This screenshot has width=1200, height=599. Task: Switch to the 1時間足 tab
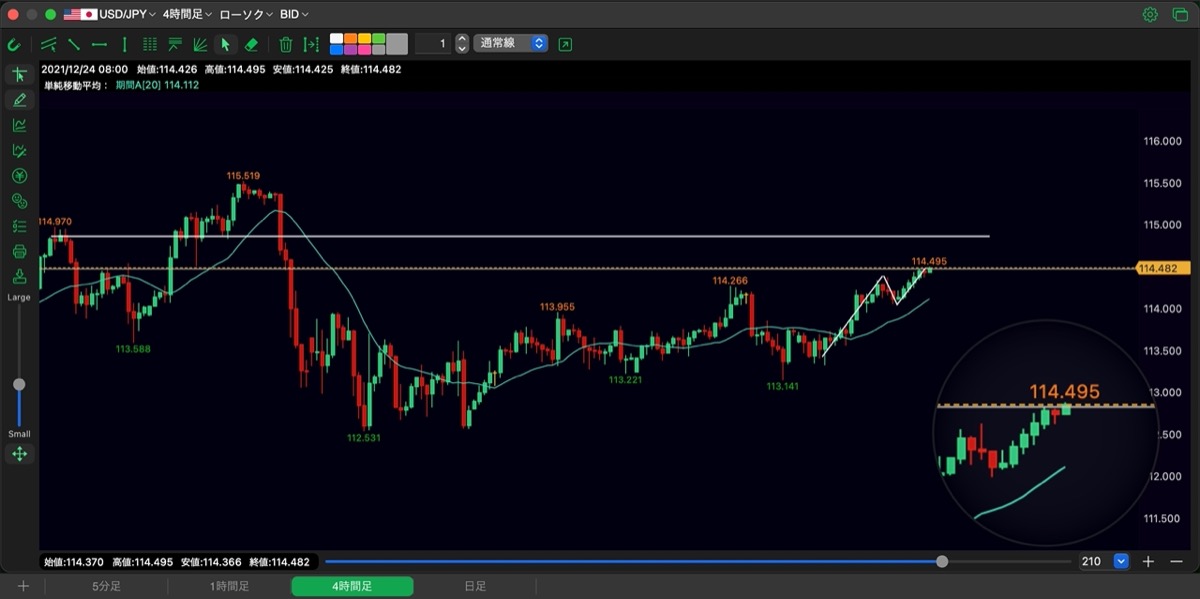(229, 587)
